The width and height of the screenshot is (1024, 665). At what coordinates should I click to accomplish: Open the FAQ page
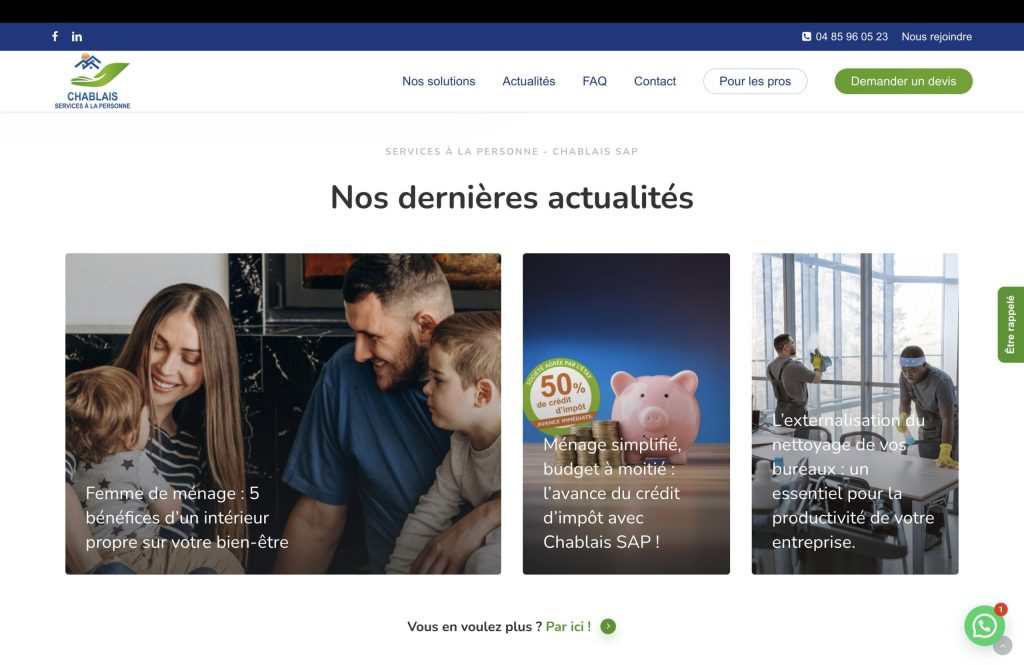pos(595,81)
